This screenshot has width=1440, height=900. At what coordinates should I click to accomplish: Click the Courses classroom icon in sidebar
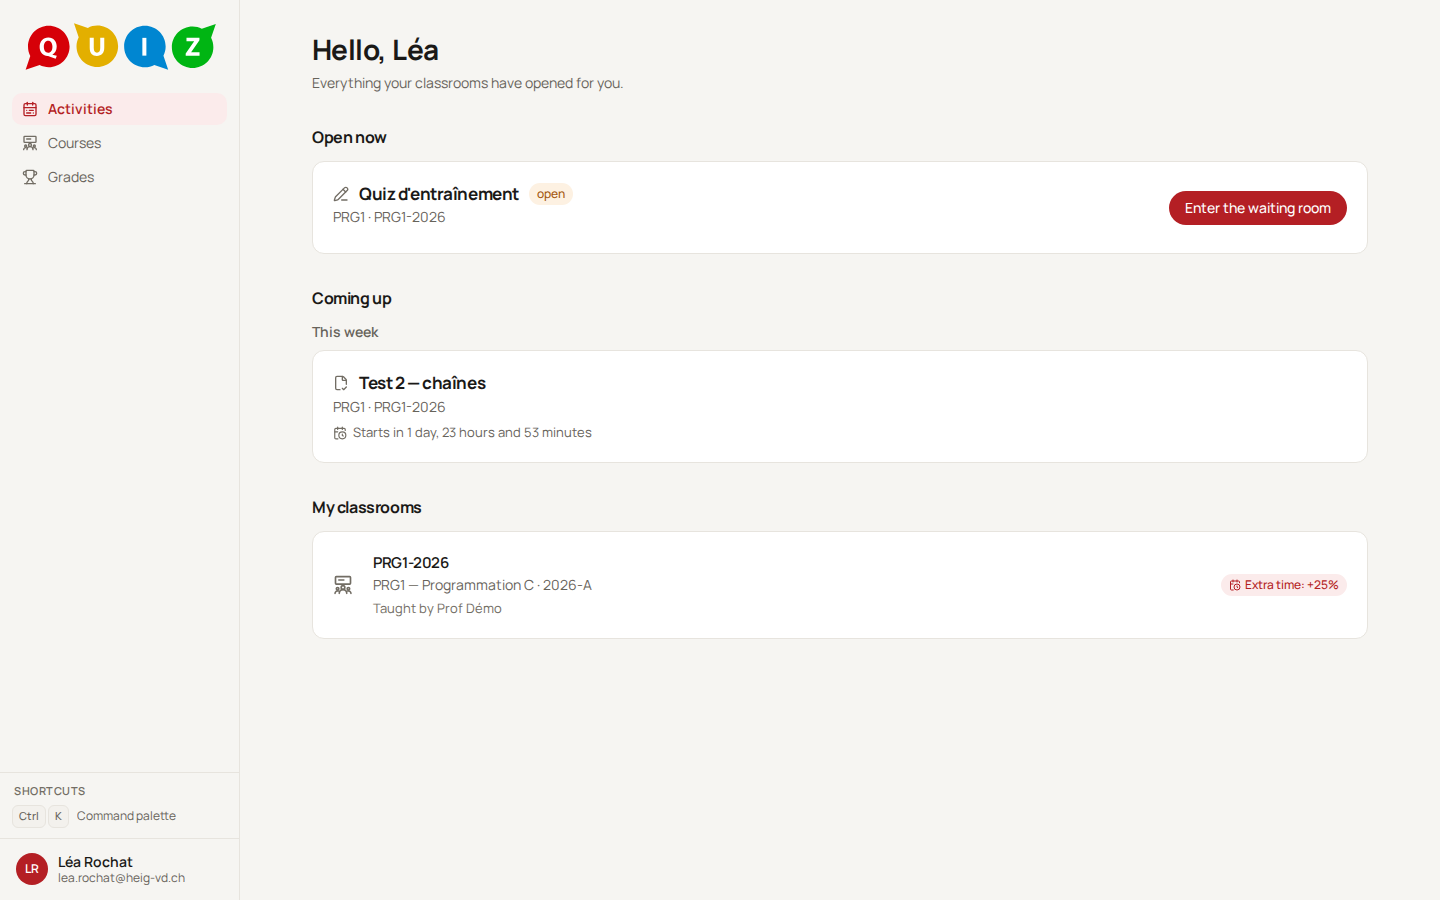point(30,143)
